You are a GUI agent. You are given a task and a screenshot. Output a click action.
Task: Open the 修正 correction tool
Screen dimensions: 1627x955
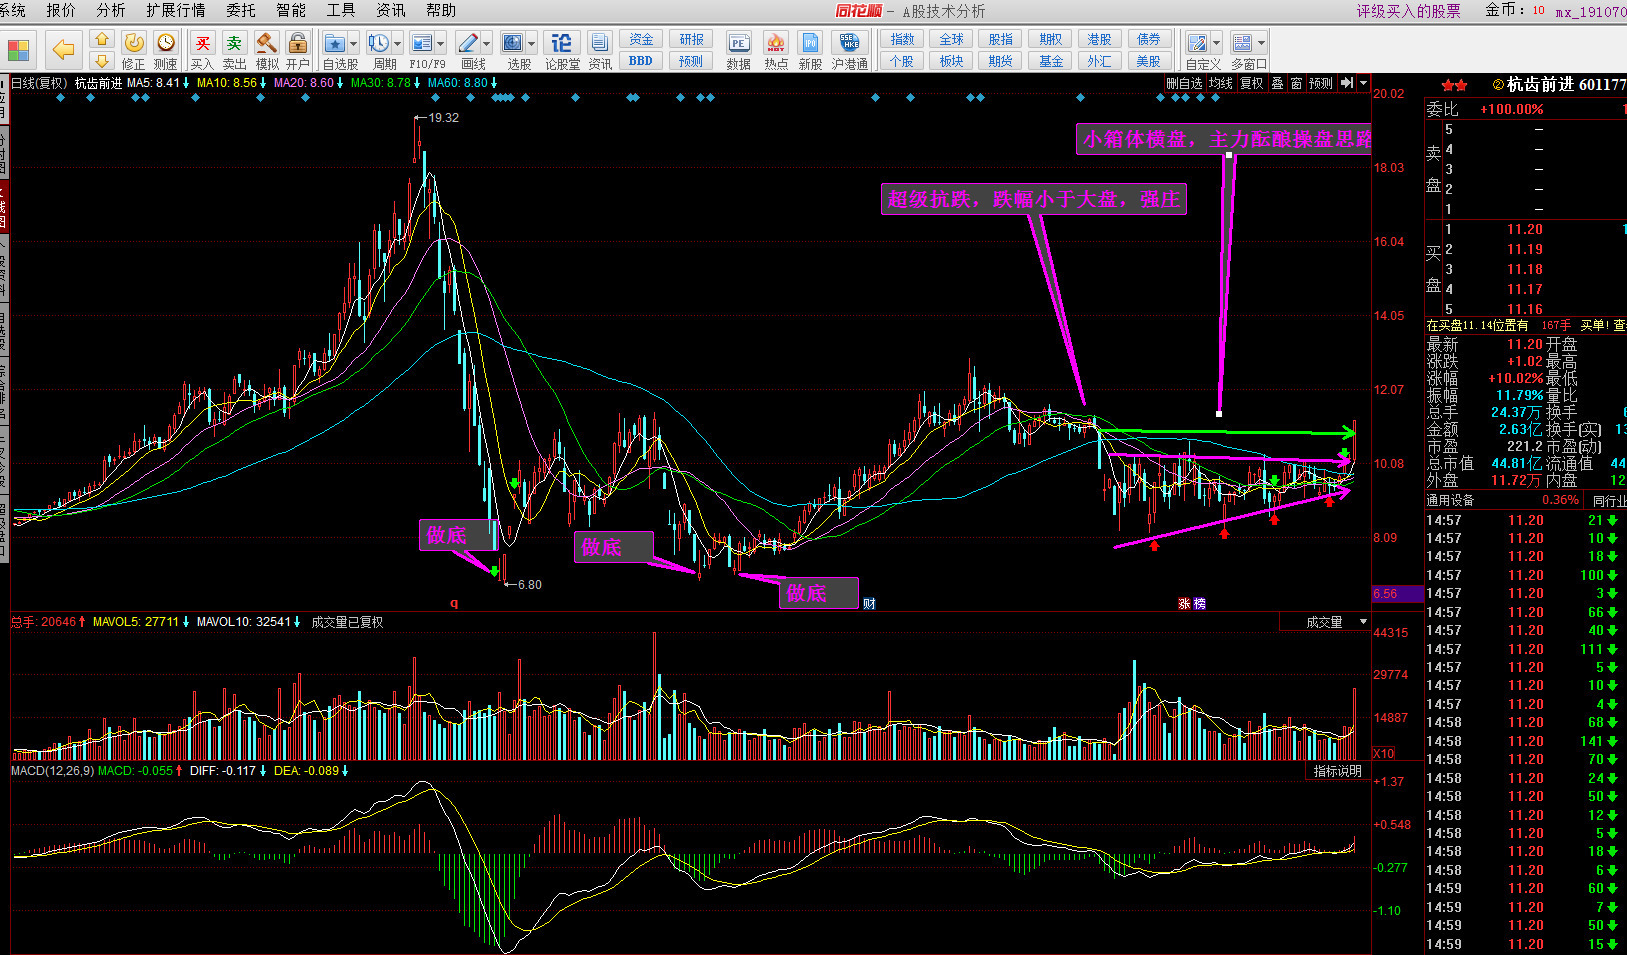tap(133, 49)
